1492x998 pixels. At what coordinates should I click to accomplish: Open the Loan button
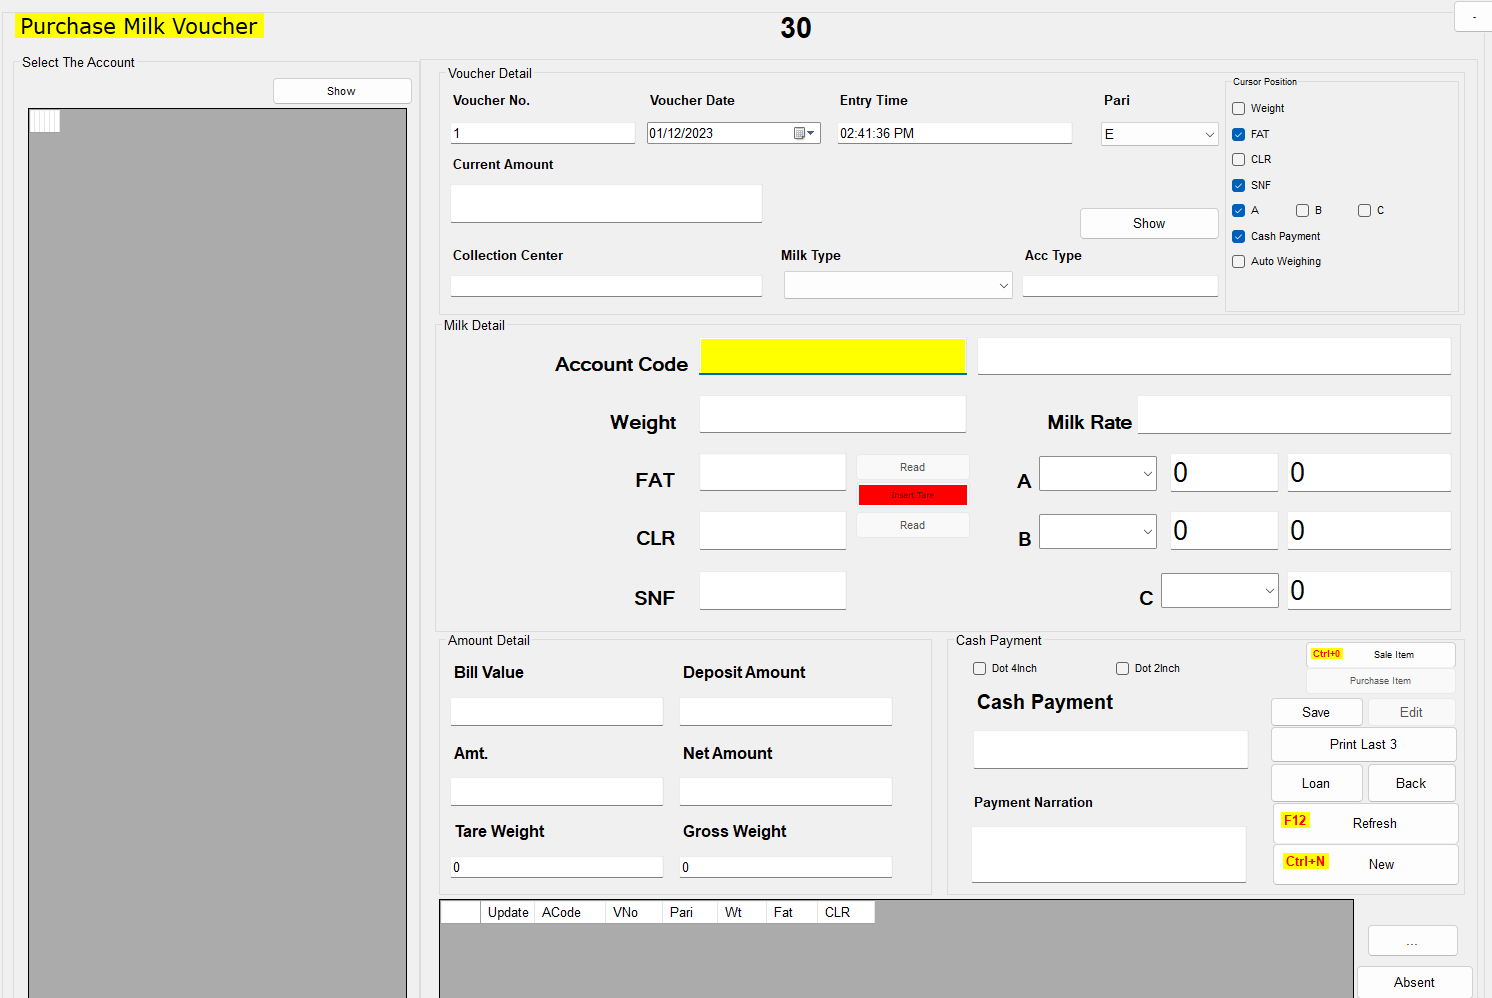[x=1316, y=783]
